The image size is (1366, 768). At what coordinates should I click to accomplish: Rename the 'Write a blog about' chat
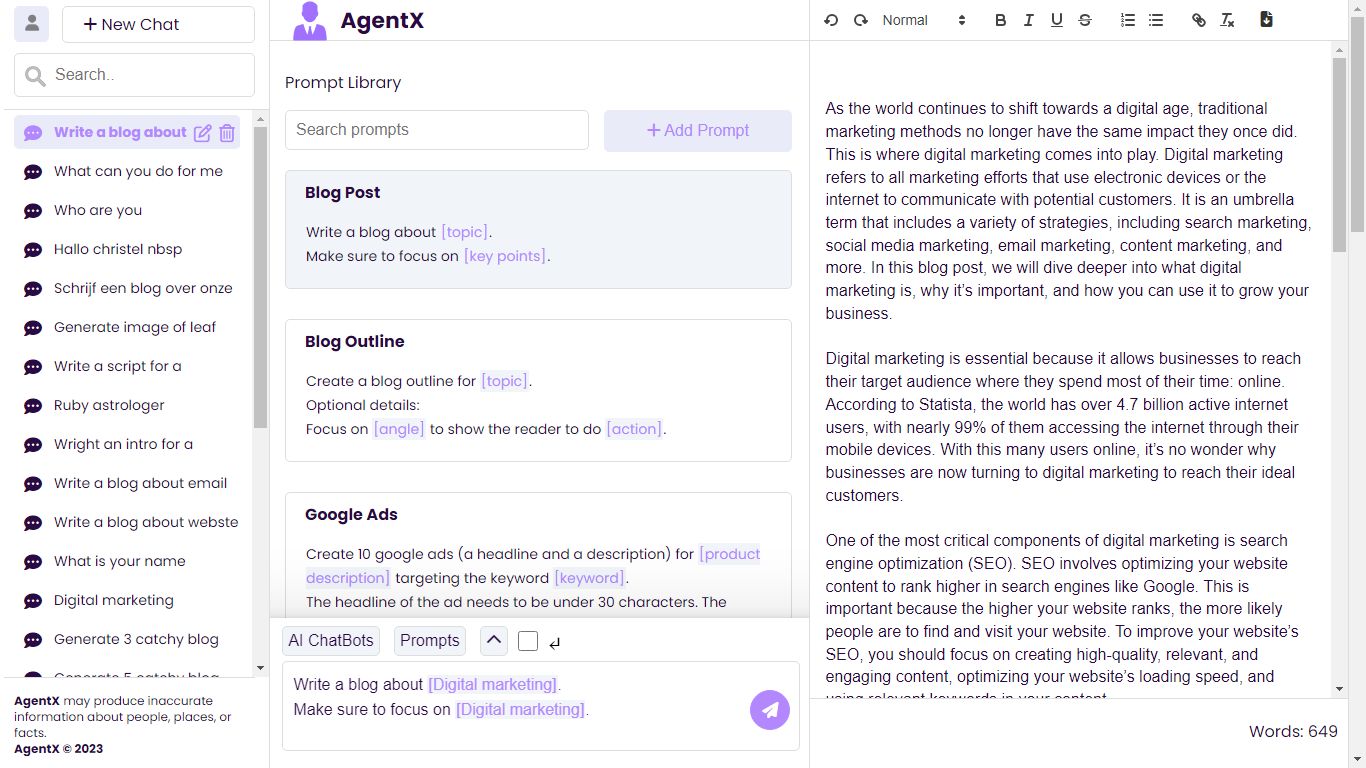point(202,131)
